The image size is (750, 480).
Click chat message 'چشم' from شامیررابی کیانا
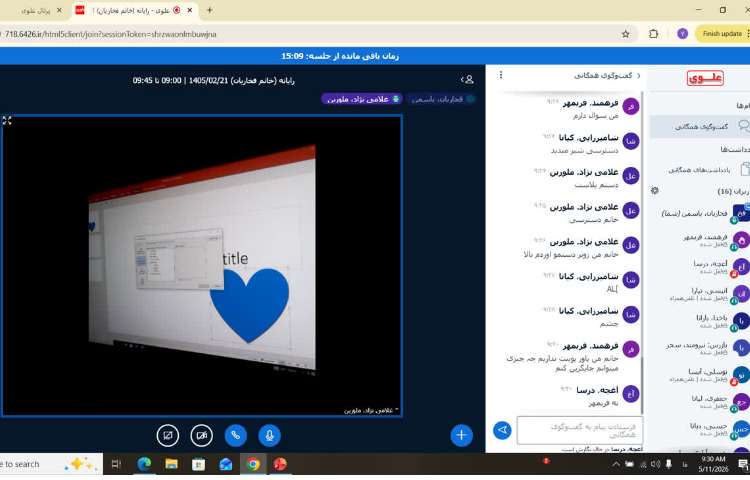pyautogui.click(x=609, y=324)
